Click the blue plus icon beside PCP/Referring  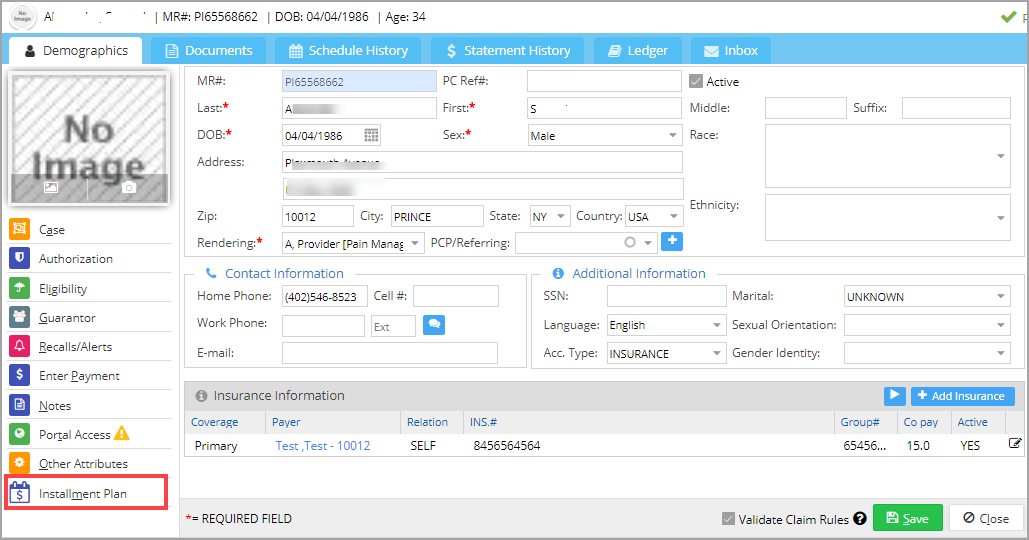(672, 241)
